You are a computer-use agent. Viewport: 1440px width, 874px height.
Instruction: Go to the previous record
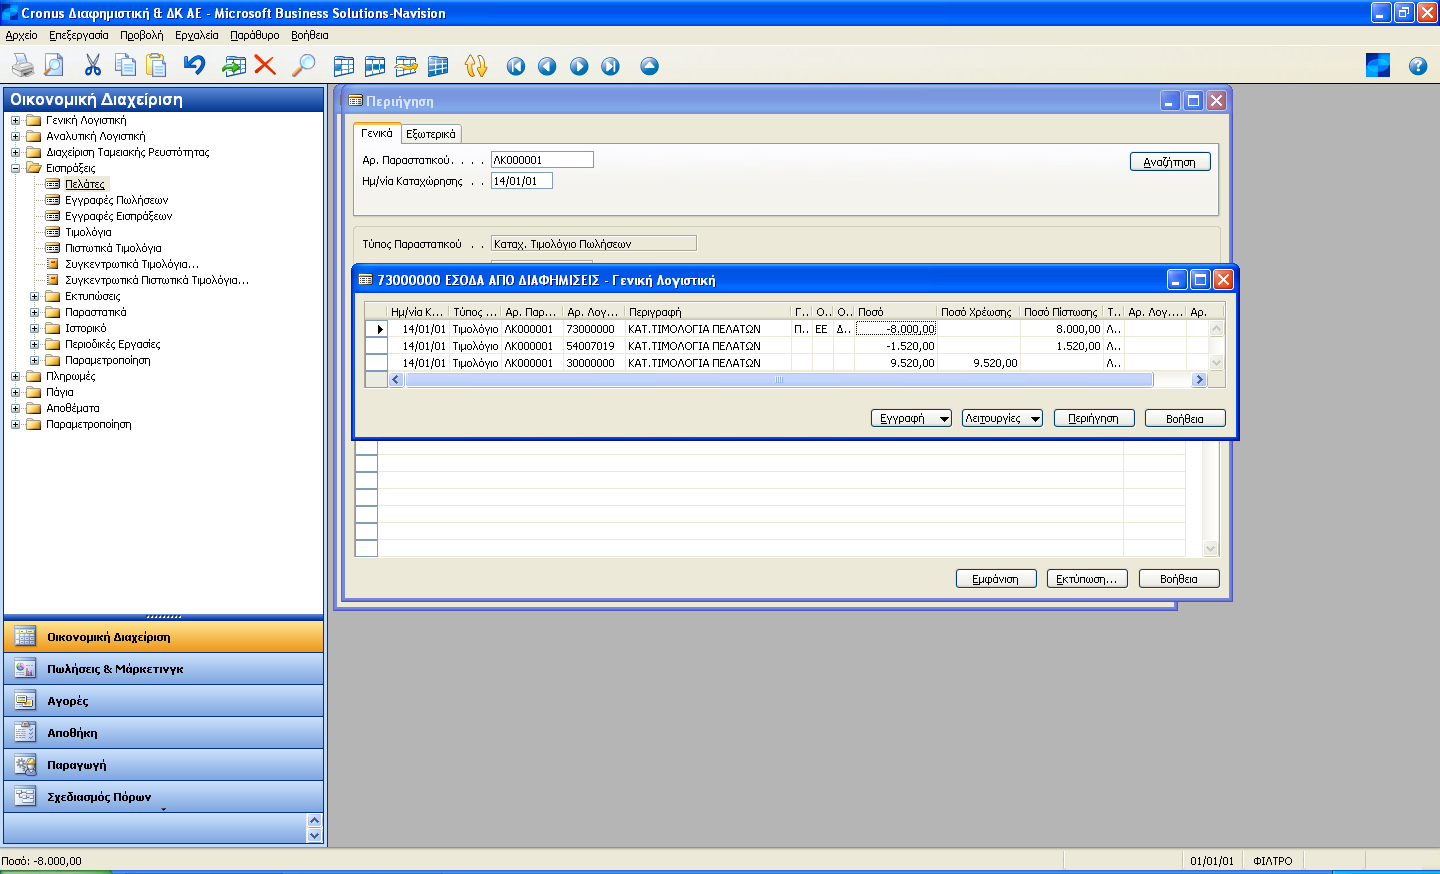(x=547, y=66)
